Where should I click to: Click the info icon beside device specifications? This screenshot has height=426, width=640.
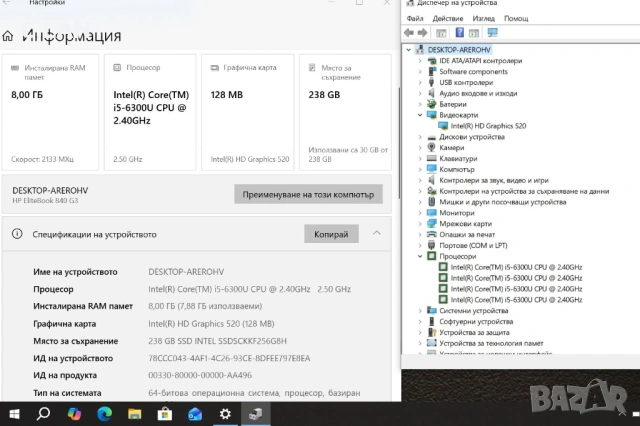[x=17, y=234]
